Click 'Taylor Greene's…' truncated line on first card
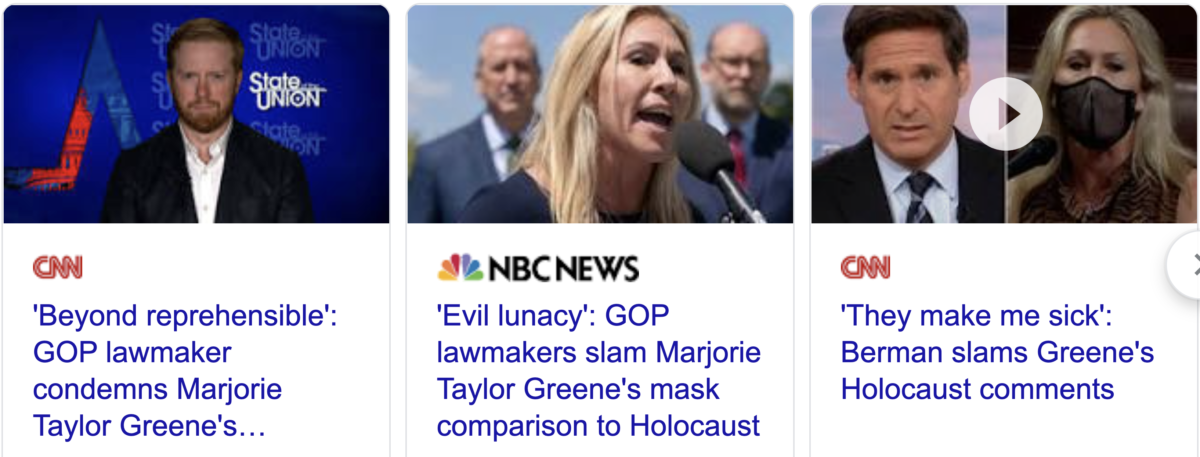 [149, 426]
